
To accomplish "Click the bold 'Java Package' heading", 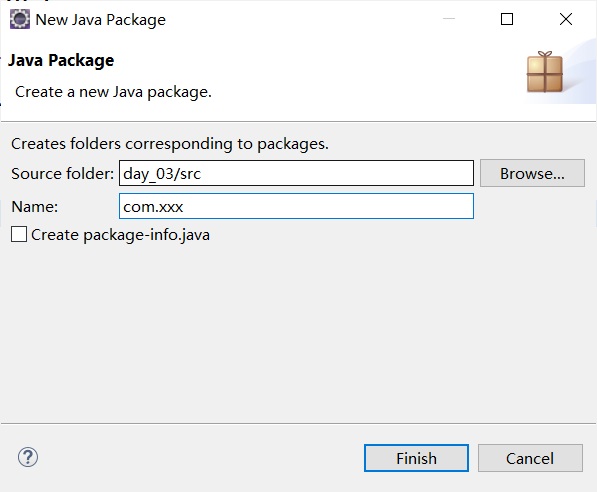I will [61, 61].
